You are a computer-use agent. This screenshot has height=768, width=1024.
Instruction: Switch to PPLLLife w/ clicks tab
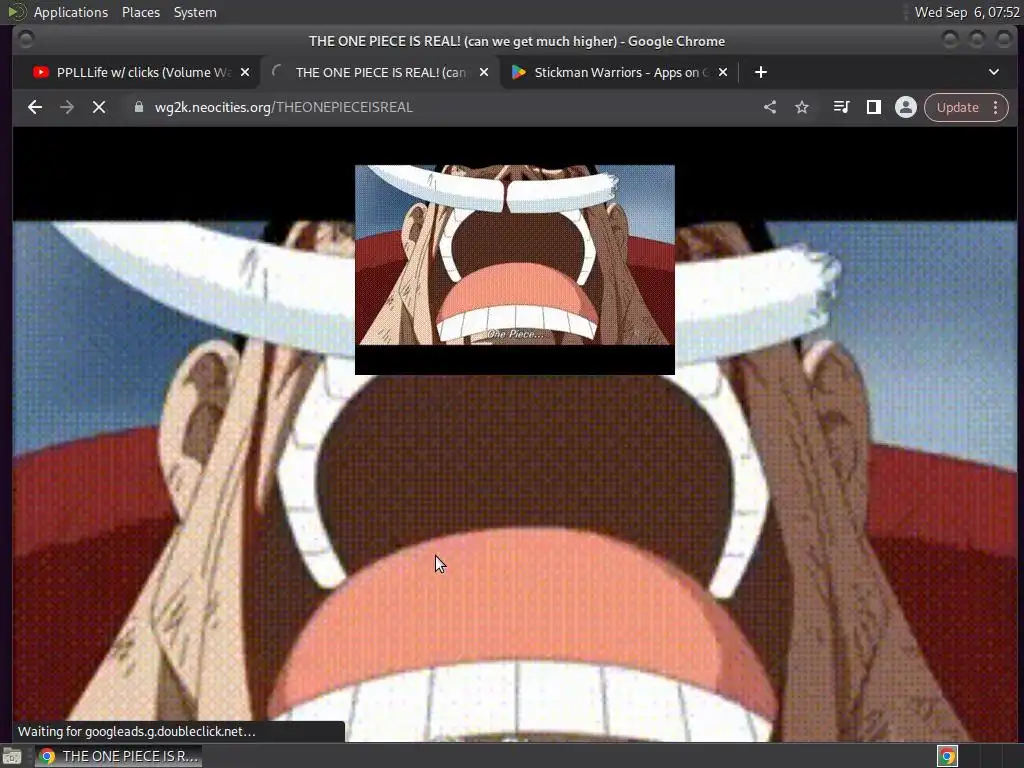coord(142,72)
